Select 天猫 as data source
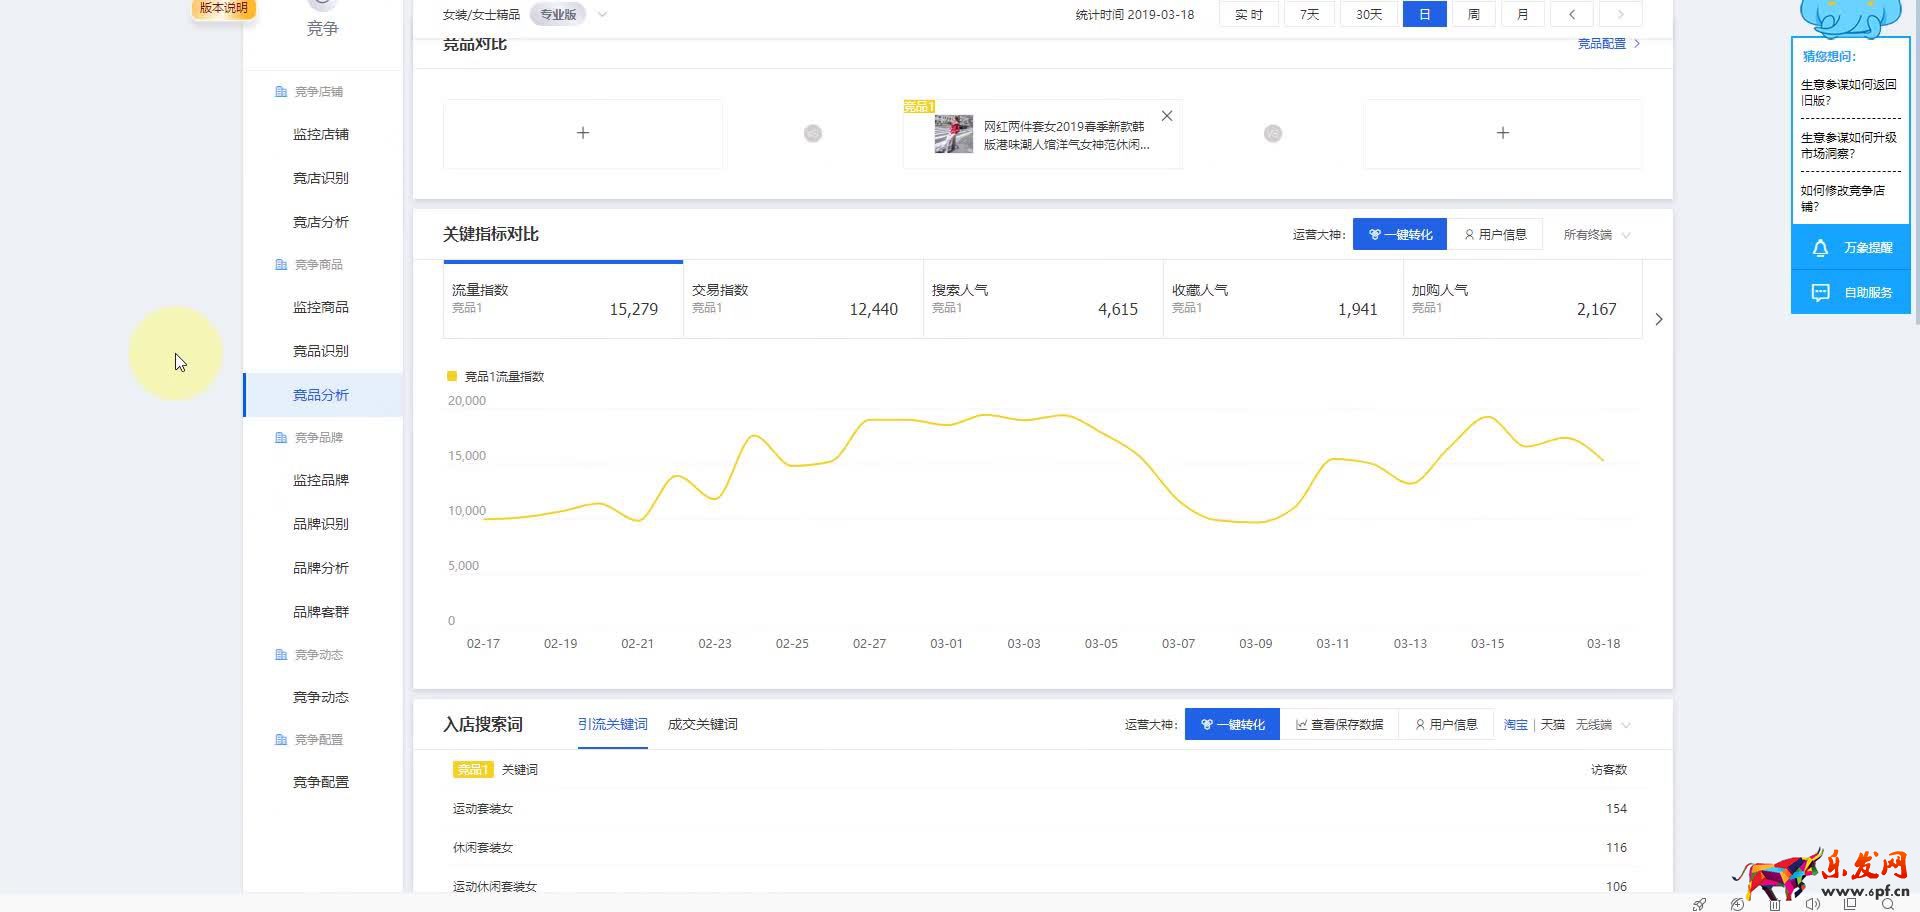 pyautogui.click(x=1552, y=724)
